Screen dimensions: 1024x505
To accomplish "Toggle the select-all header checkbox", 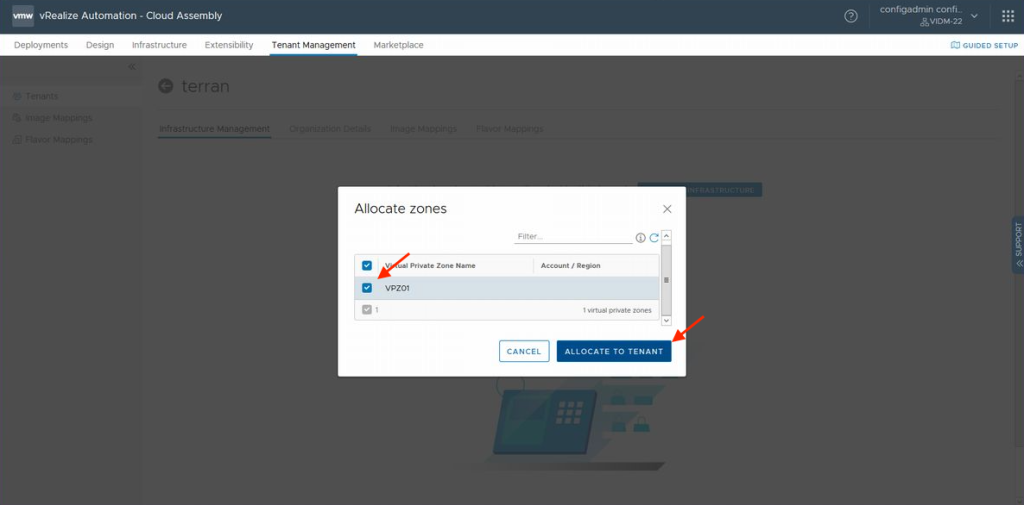I will point(367,266).
